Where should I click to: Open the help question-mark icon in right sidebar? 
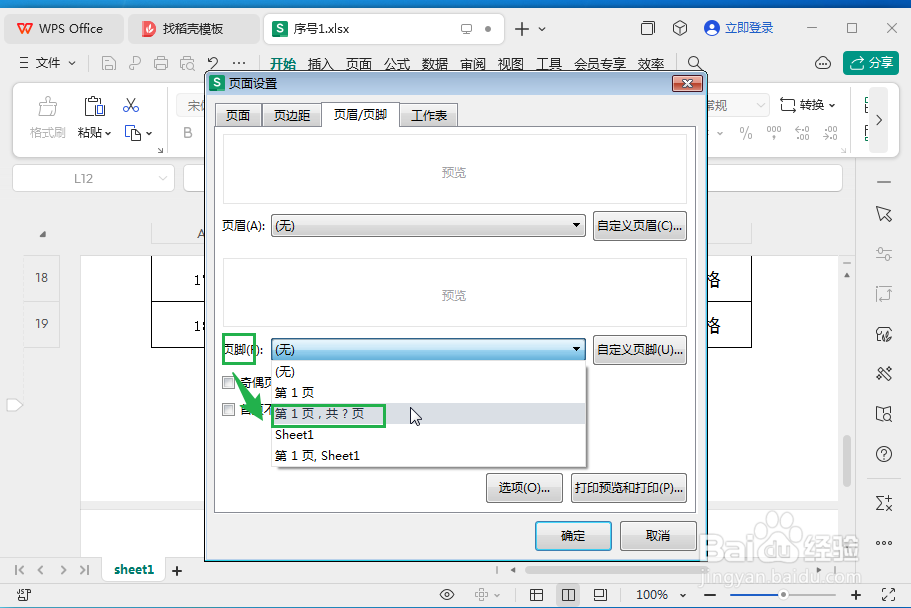point(883,453)
